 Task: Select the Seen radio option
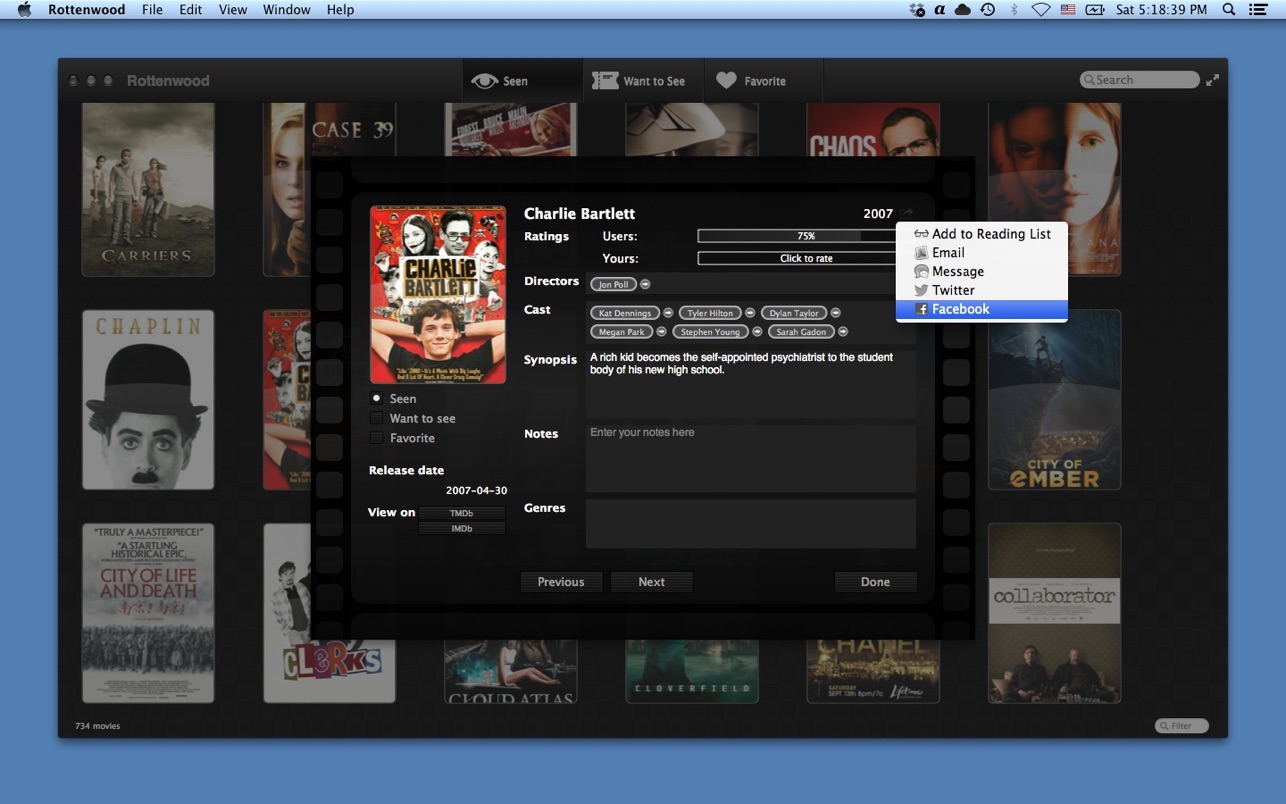tap(377, 398)
